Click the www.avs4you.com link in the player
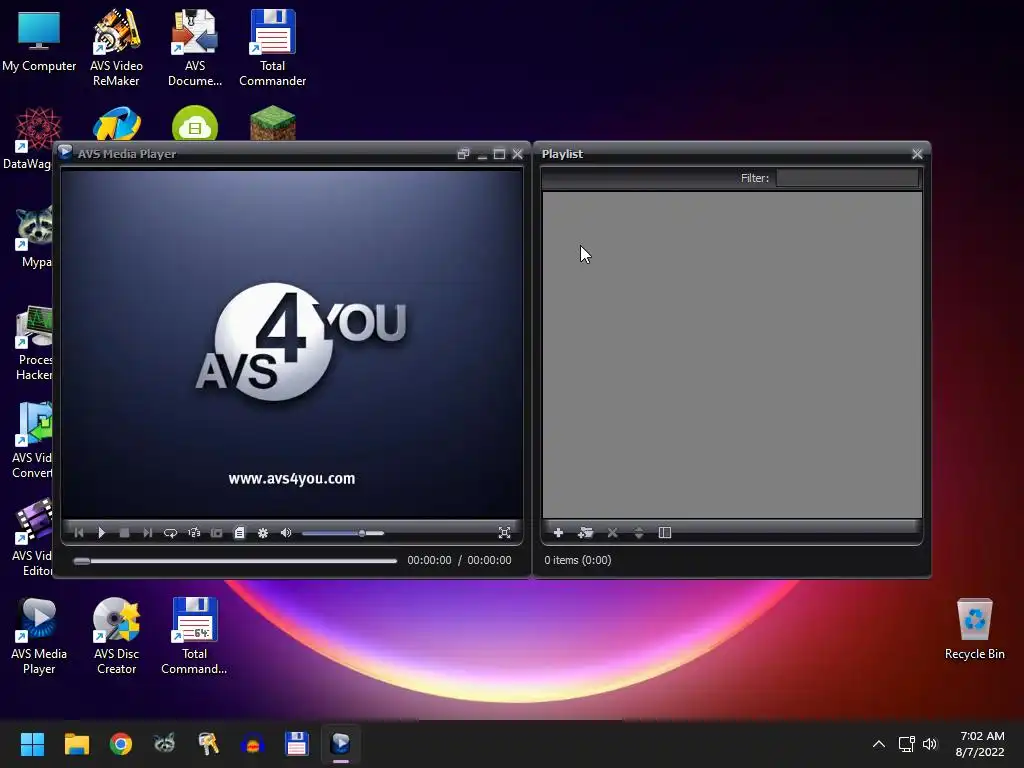This screenshot has width=1024, height=768. 292,479
